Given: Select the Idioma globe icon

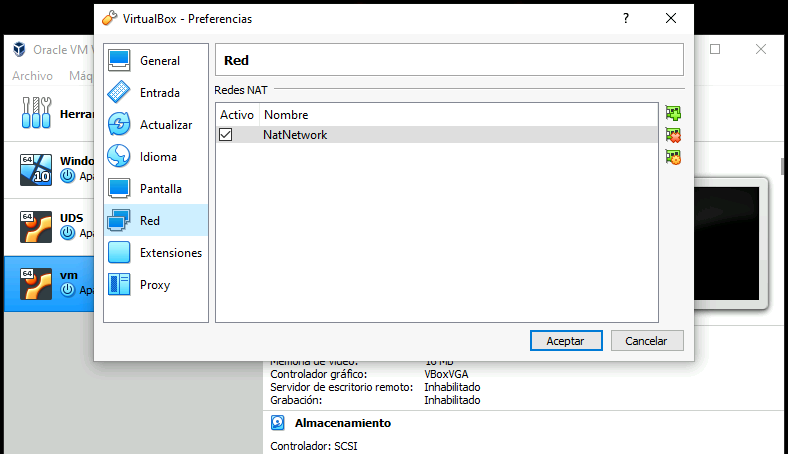Looking at the screenshot, I should coord(119,156).
